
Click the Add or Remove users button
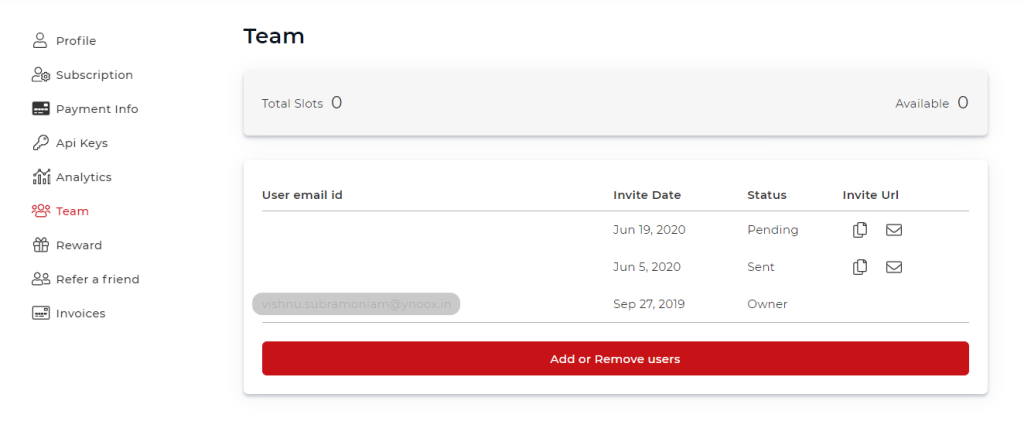point(615,358)
